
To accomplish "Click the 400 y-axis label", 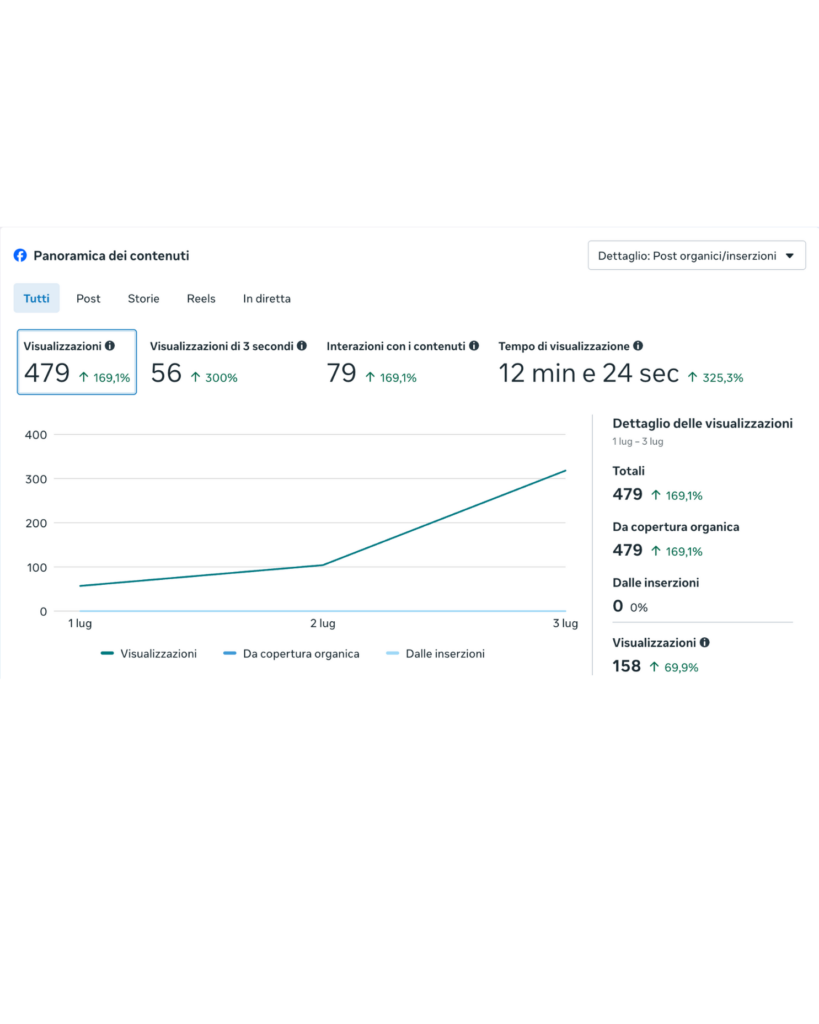I will (36, 435).
